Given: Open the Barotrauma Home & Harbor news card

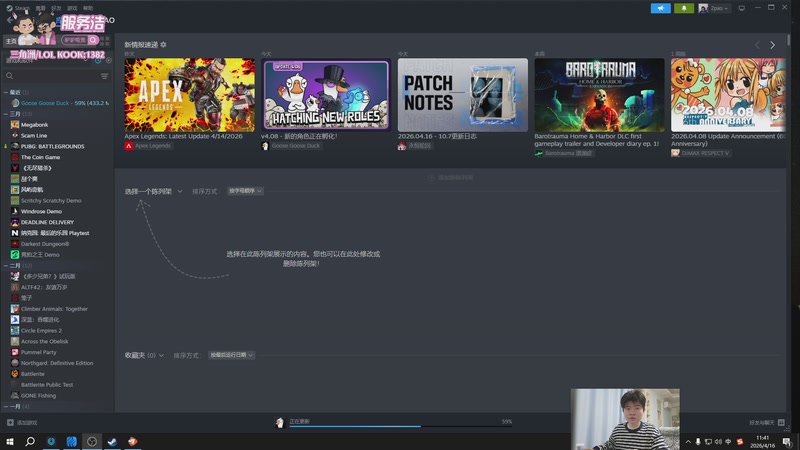Looking at the screenshot, I should [599, 95].
